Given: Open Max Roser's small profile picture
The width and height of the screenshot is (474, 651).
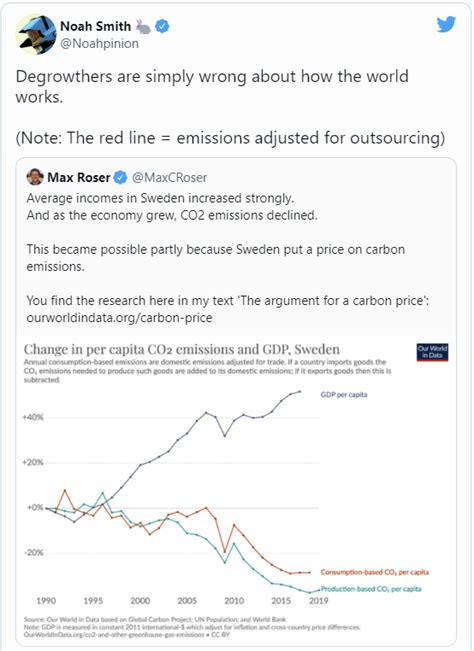Looking at the screenshot, I should click(x=35, y=177).
